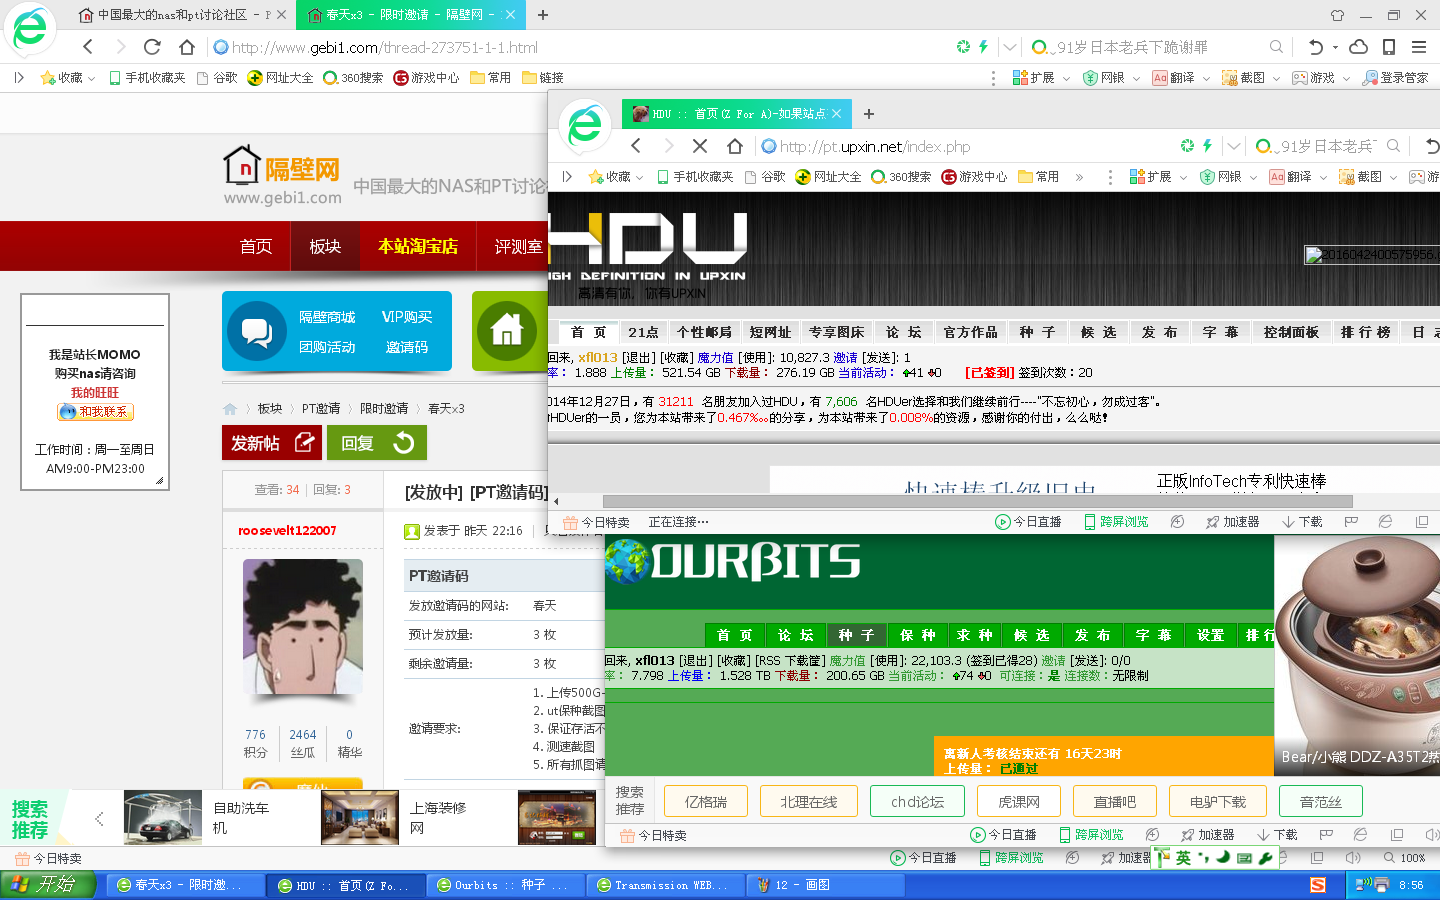Click the blue chat bubble icon on gebi1 page
The height and width of the screenshot is (900, 1440).
[257, 332]
